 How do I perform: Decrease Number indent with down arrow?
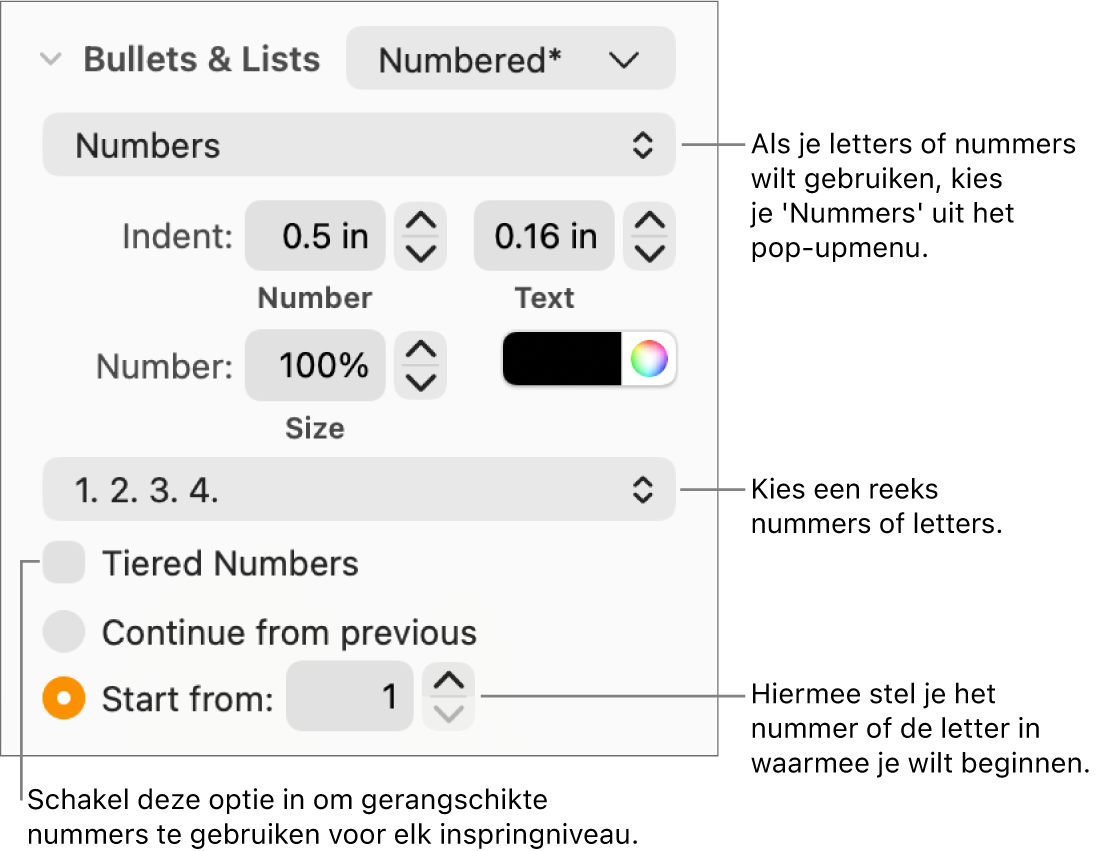420,253
